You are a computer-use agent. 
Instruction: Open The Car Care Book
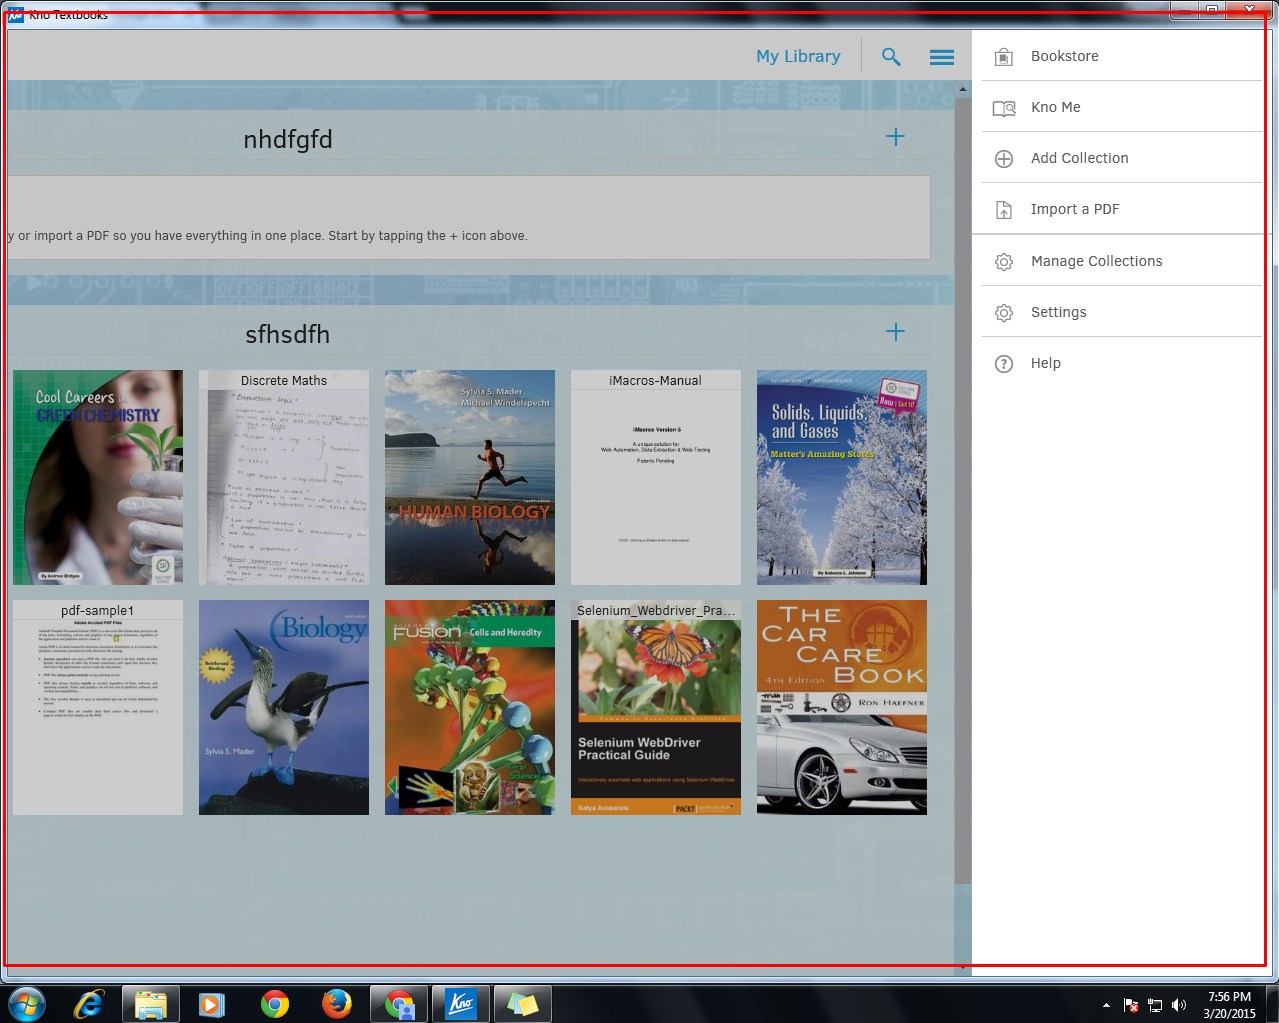(x=842, y=707)
